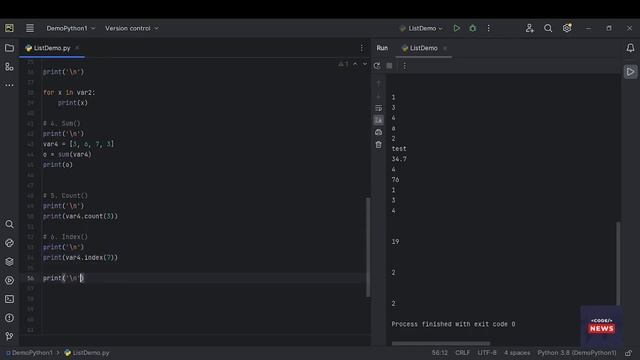Click 'test' output line in console
The width and height of the screenshot is (640, 360).
[x=399, y=149]
